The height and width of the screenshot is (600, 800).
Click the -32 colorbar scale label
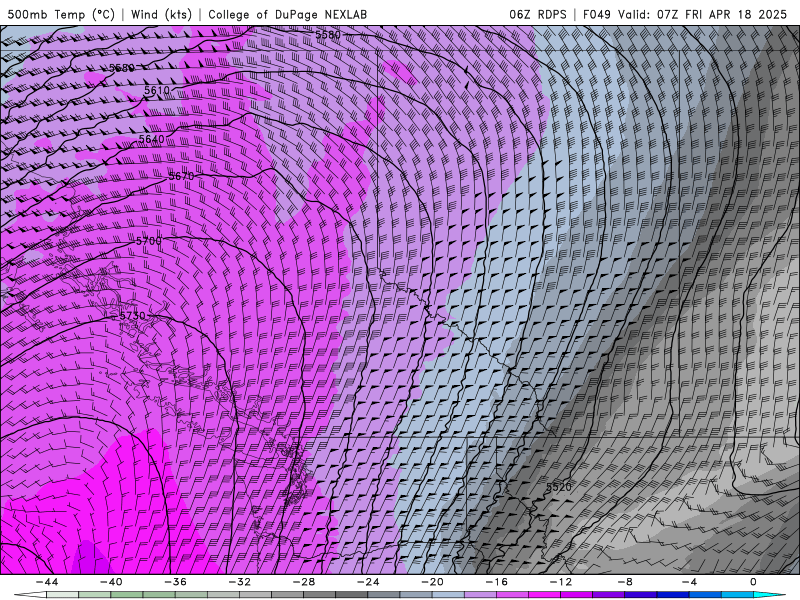240,582
